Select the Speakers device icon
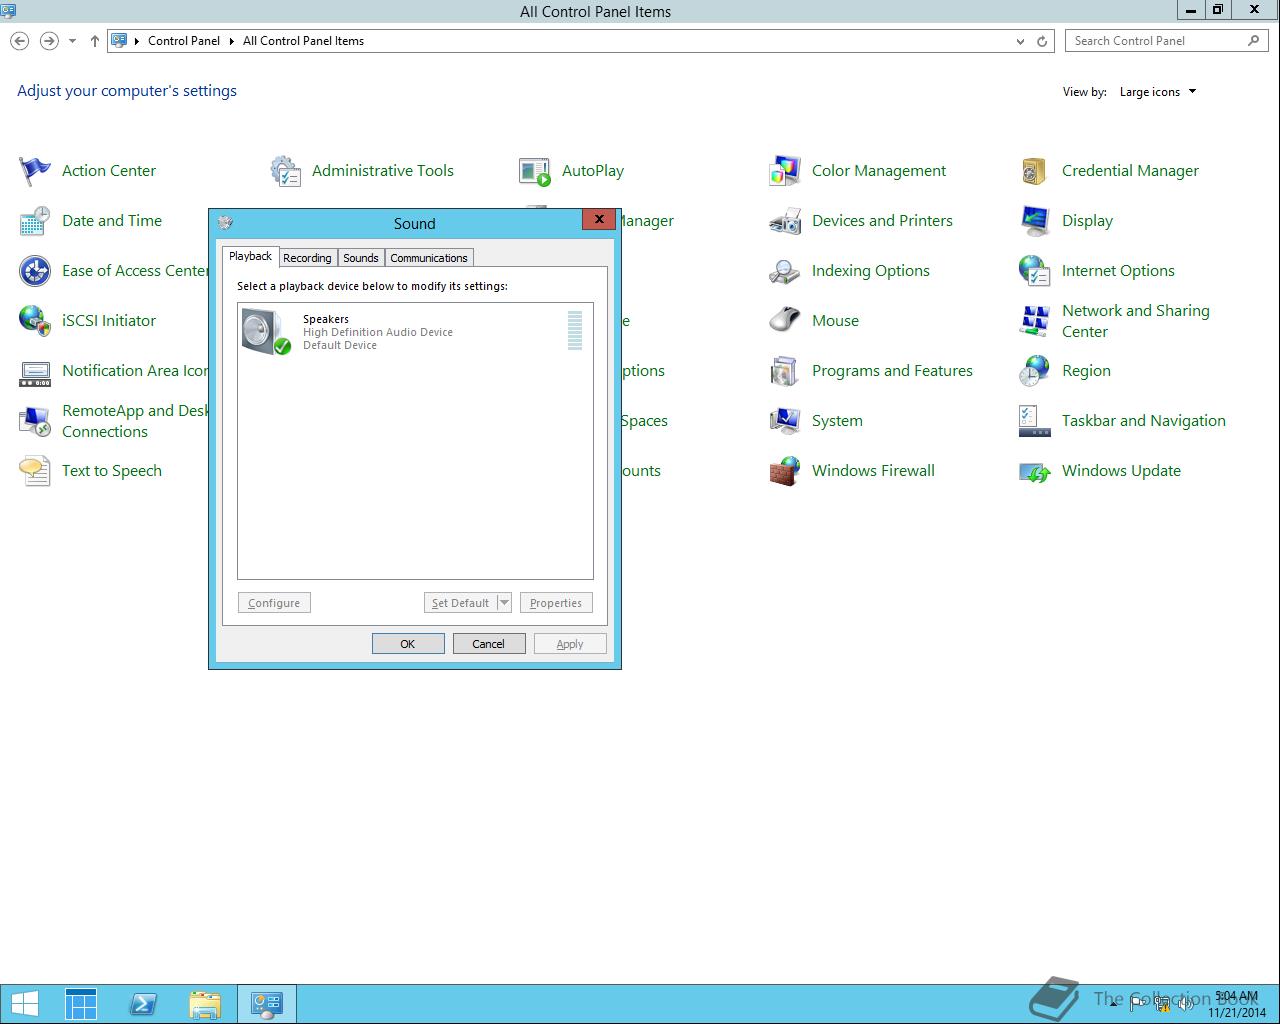This screenshot has width=1280, height=1024. (x=266, y=331)
